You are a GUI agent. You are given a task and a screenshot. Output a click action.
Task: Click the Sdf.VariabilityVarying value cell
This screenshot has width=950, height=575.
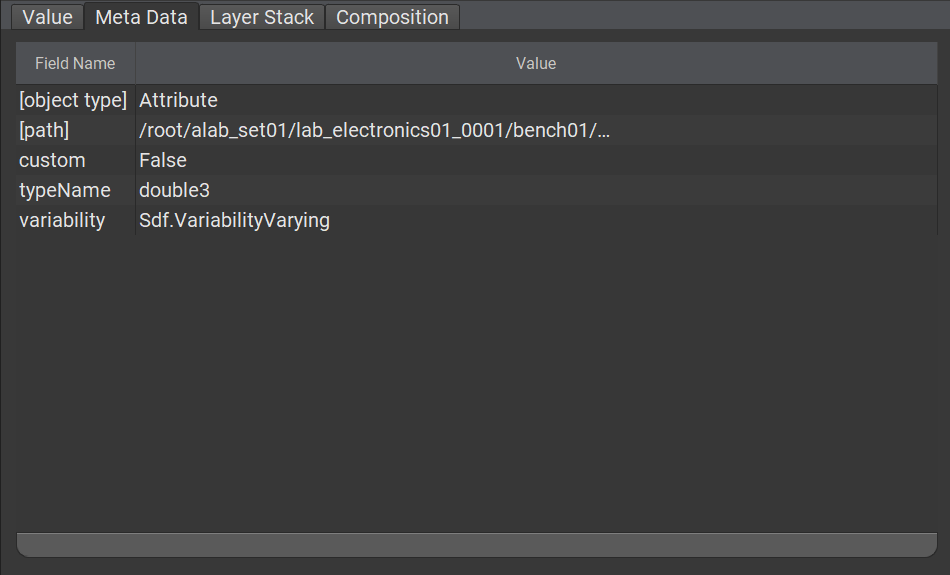(536, 220)
